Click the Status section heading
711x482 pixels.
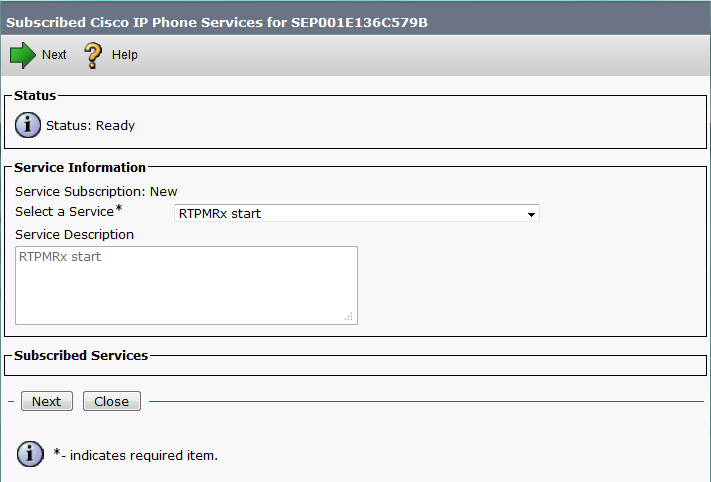click(x=35, y=96)
